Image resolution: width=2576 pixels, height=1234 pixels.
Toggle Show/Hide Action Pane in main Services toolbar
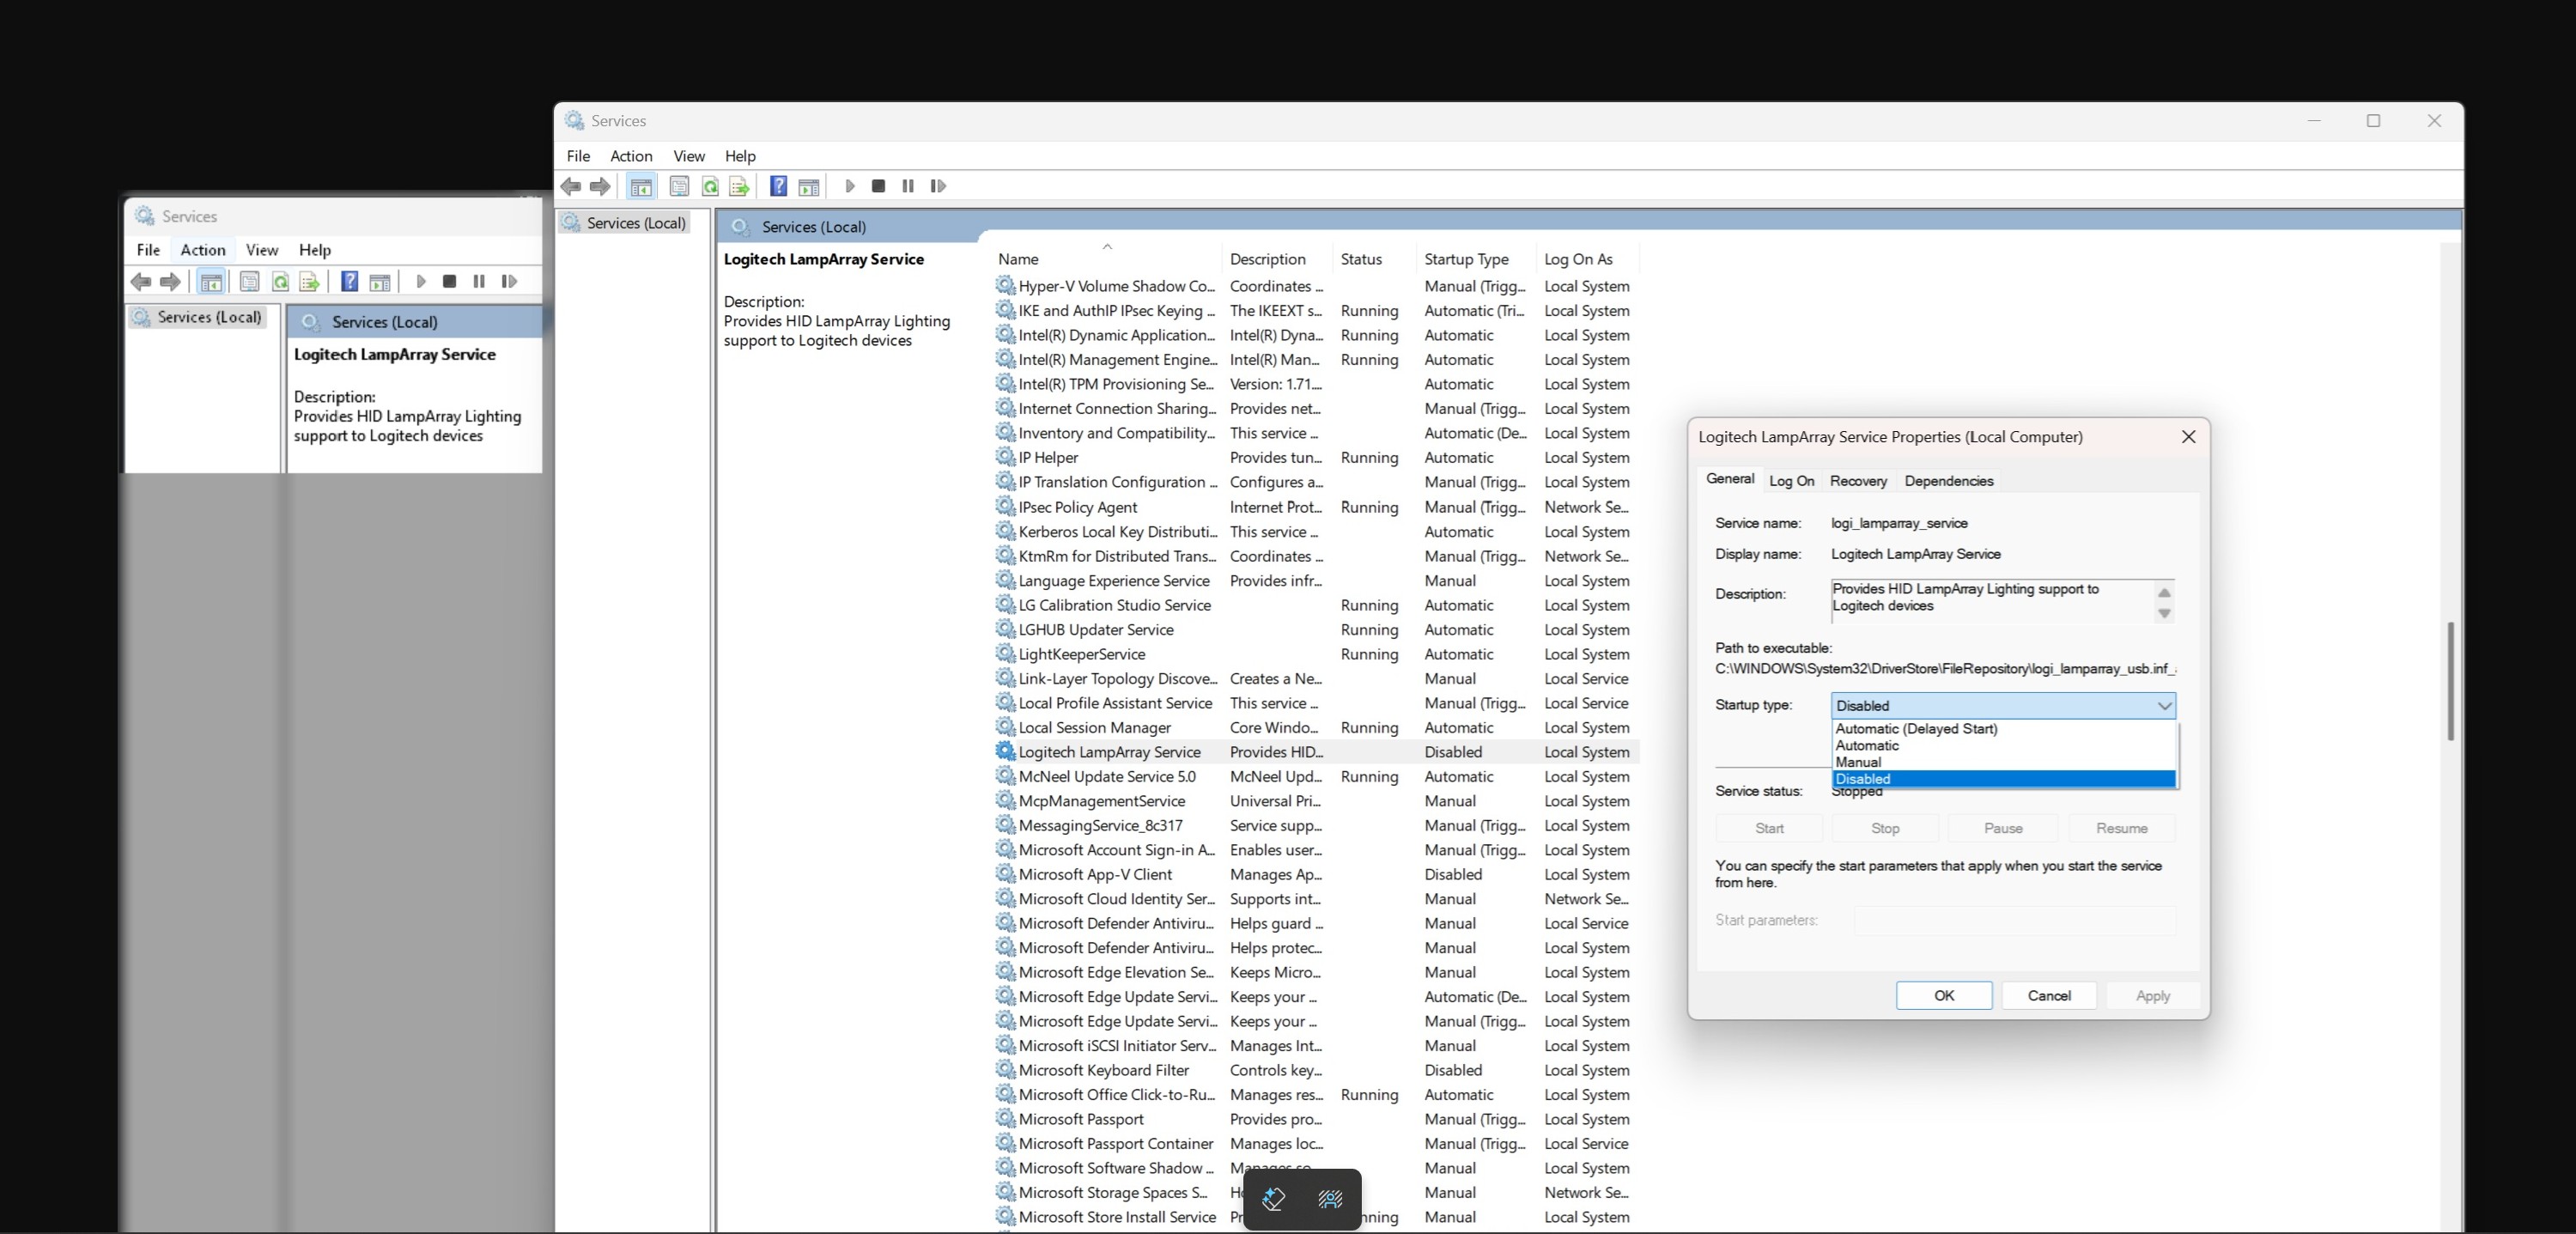[809, 186]
